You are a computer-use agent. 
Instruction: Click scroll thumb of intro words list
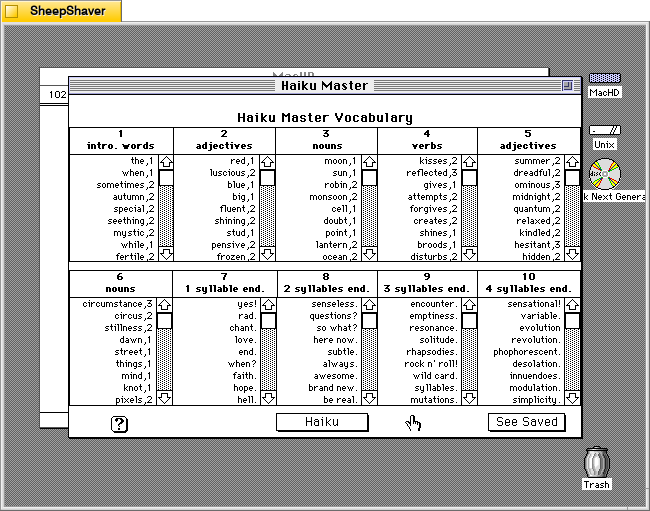(166, 177)
